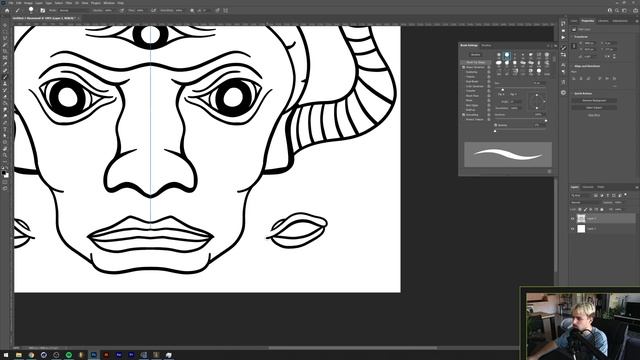Open the Windows Start button
This screenshot has height=360, width=640.
pyautogui.click(x=6, y=355)
